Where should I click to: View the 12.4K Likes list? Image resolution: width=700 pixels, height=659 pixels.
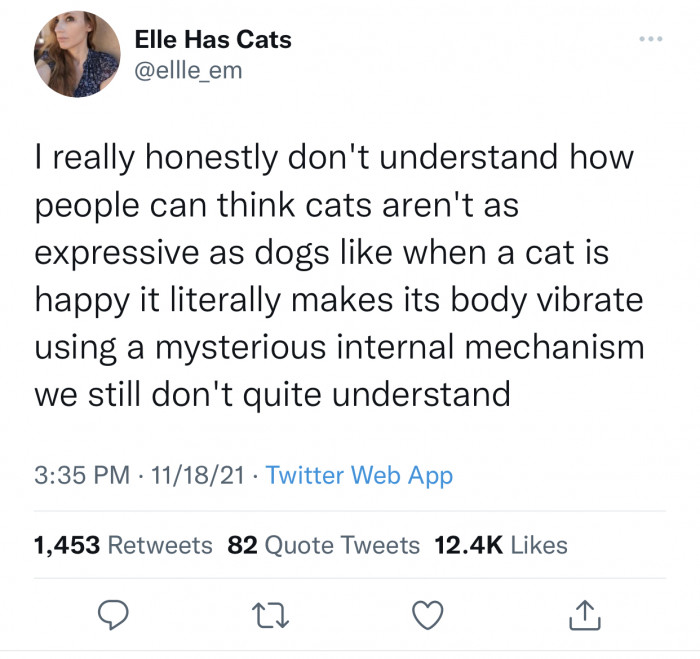pos(501,545)
